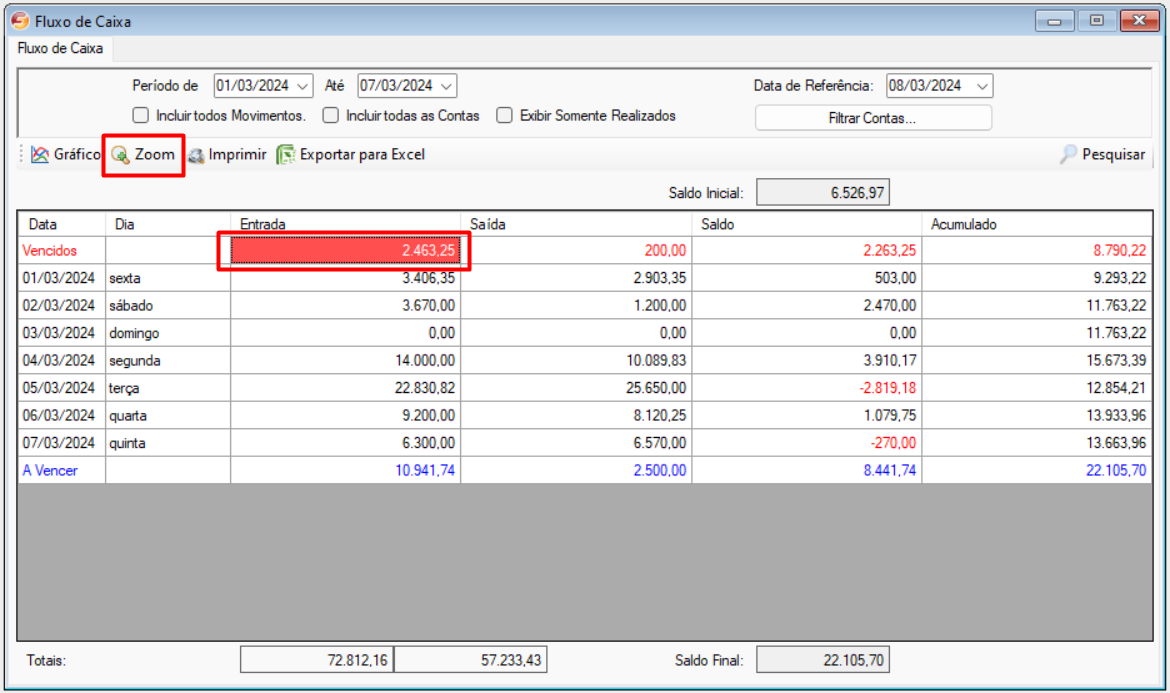The height and width of the screenshot is (693, 1170).
Task: Sort by the Data column header
Action: [x=62, y=224]
